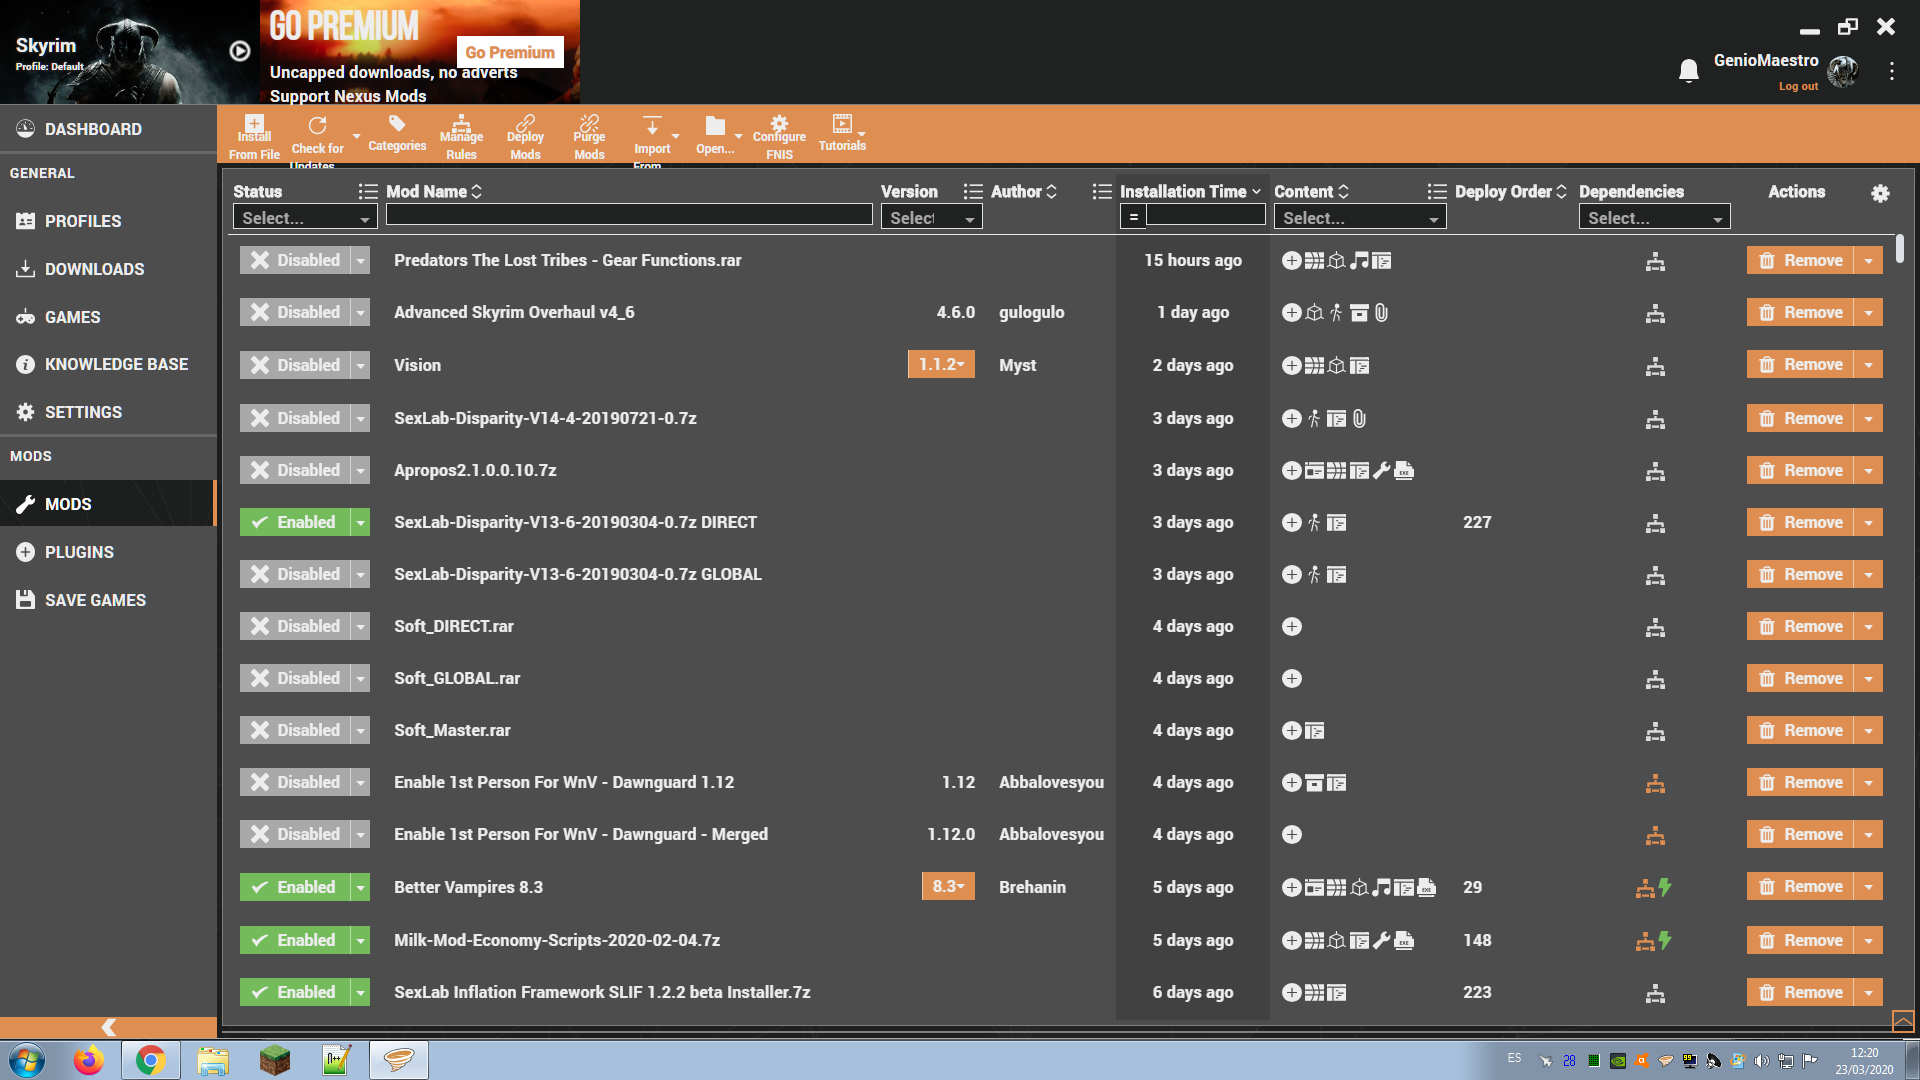Open the Dependencies filter dropdown

pyautogui.click(x=1654, y=218)
